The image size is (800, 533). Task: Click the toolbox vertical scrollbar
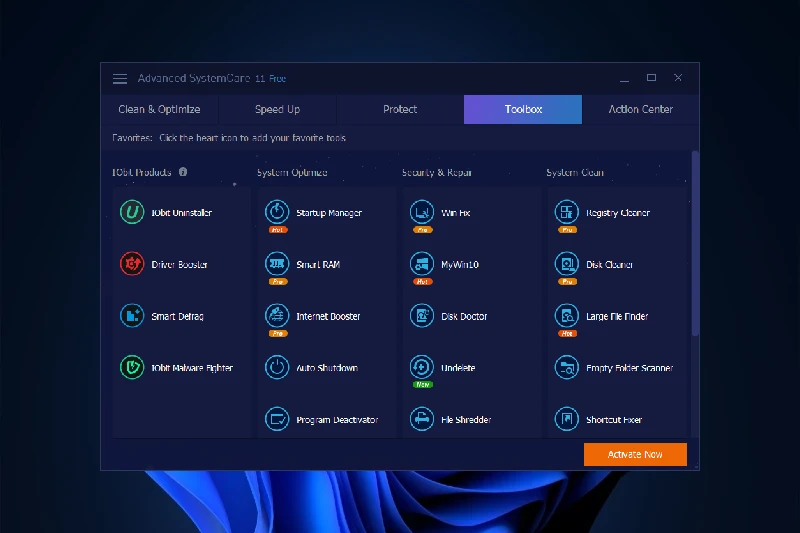coord(695,243)
